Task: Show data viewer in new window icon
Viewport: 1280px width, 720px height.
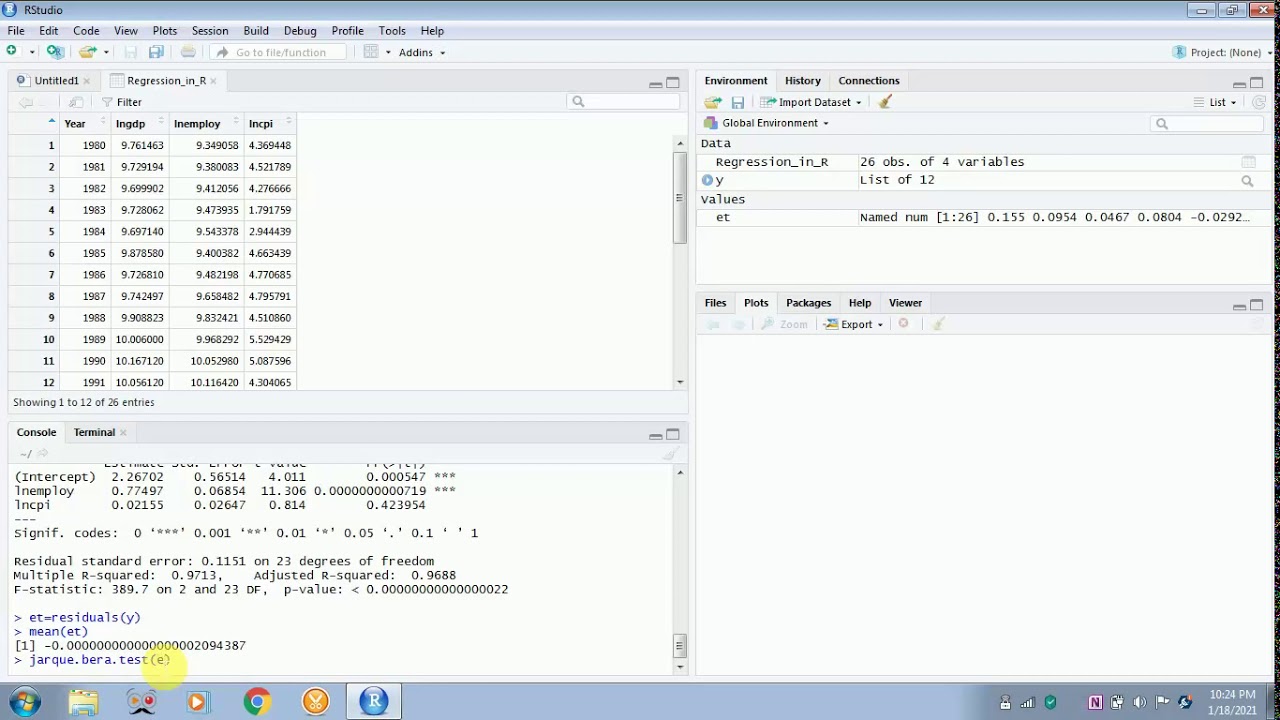Action: point(77,102)
